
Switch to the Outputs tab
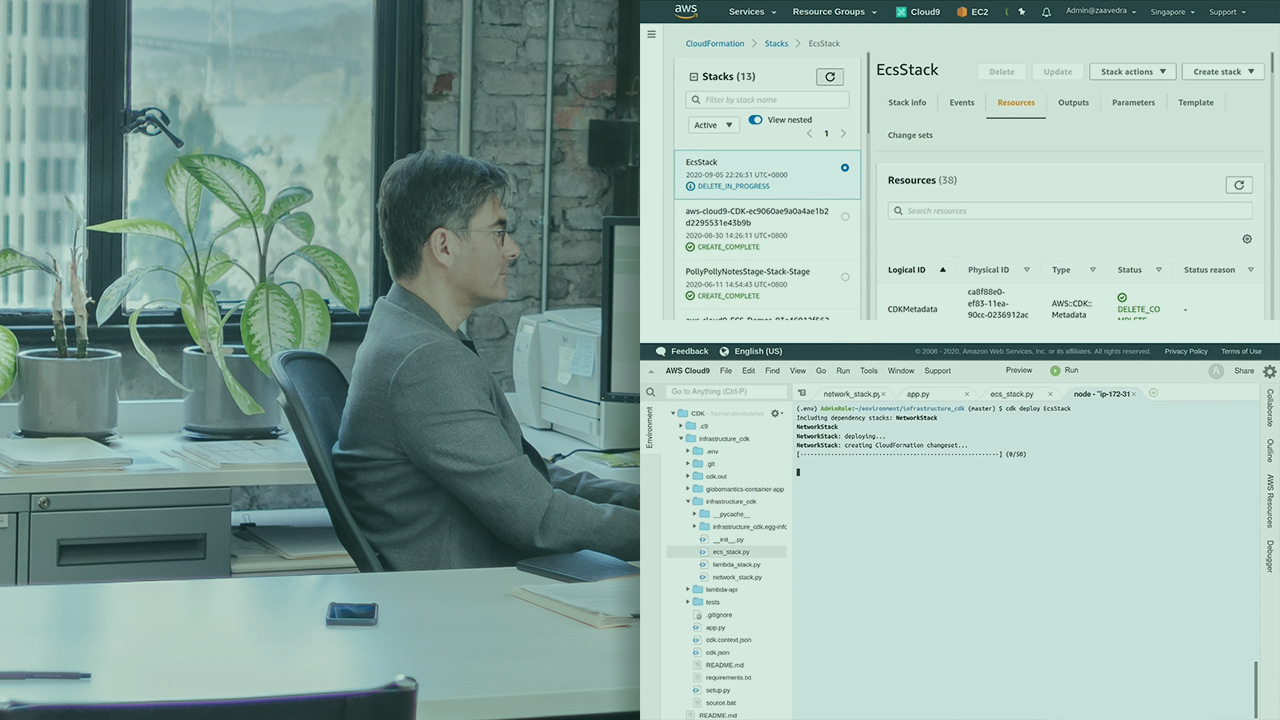tap(1073, 102)
